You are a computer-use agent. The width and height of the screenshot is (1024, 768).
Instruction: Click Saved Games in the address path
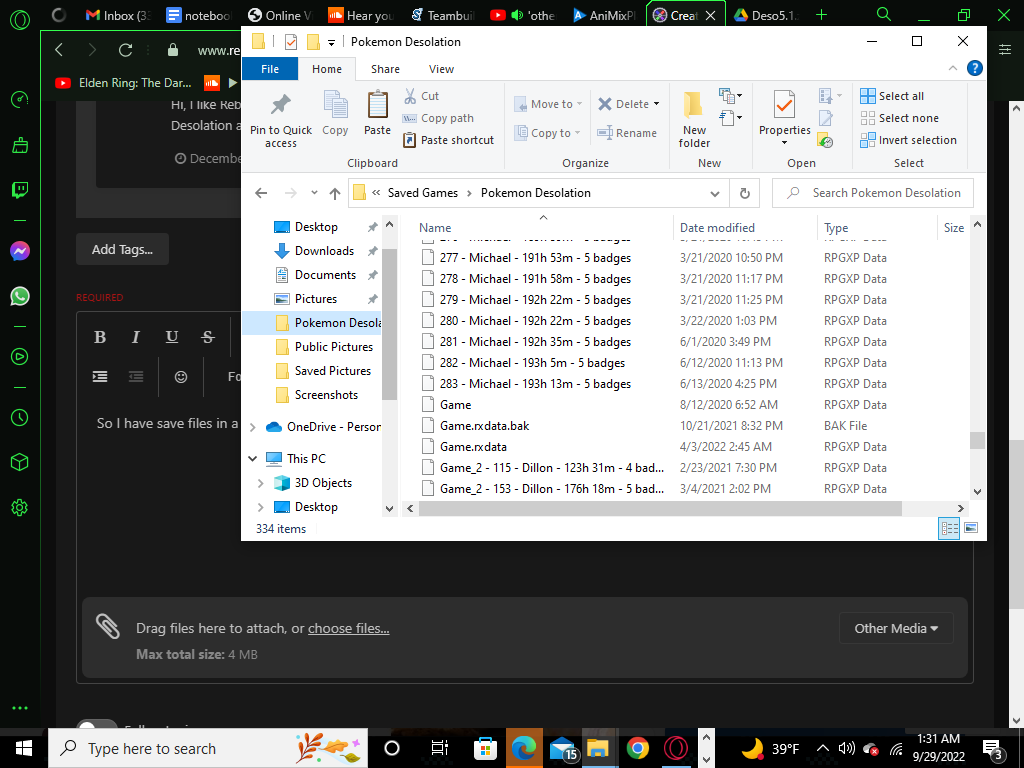(x=423, y=193)
